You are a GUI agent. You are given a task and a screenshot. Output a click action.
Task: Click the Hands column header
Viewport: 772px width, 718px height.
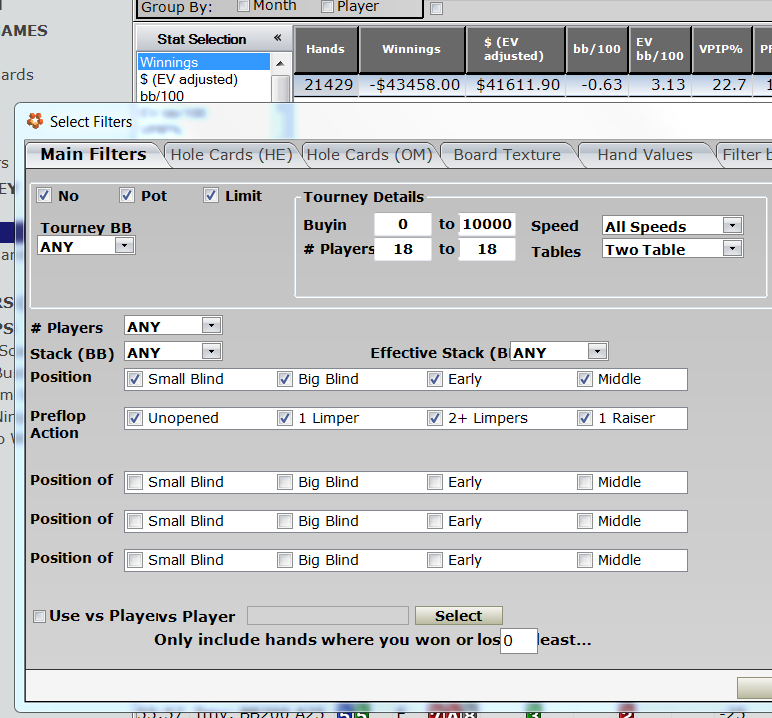[325, 49]
